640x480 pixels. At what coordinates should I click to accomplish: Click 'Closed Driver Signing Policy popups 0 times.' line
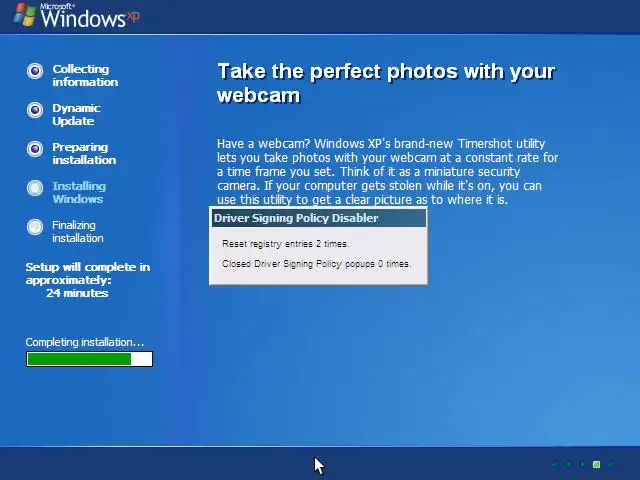316,264
